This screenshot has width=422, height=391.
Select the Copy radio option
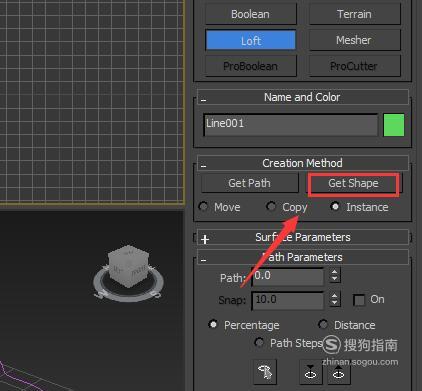point(271,206)
